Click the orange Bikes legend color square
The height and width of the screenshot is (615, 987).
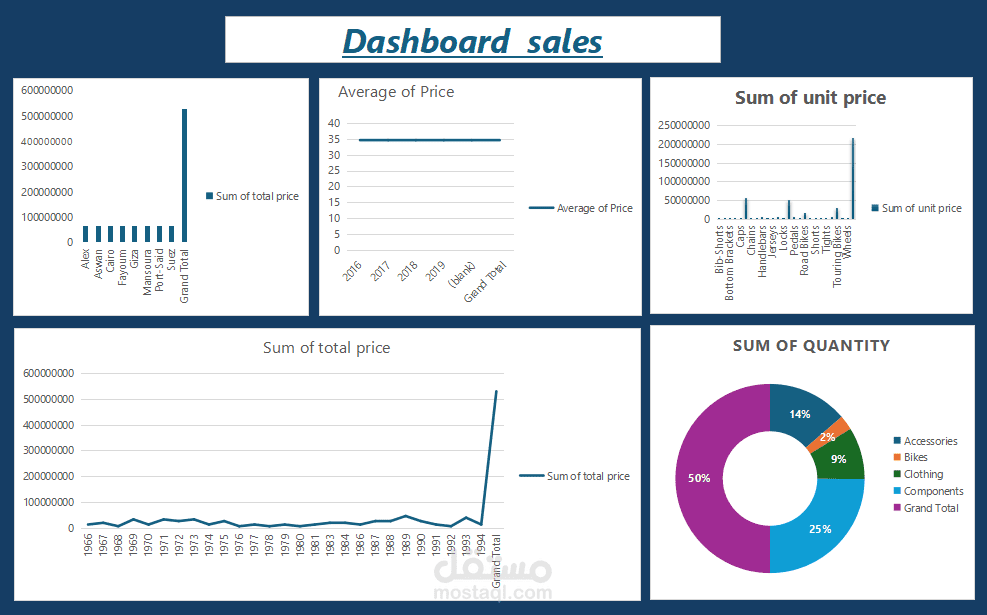(897, 457)
